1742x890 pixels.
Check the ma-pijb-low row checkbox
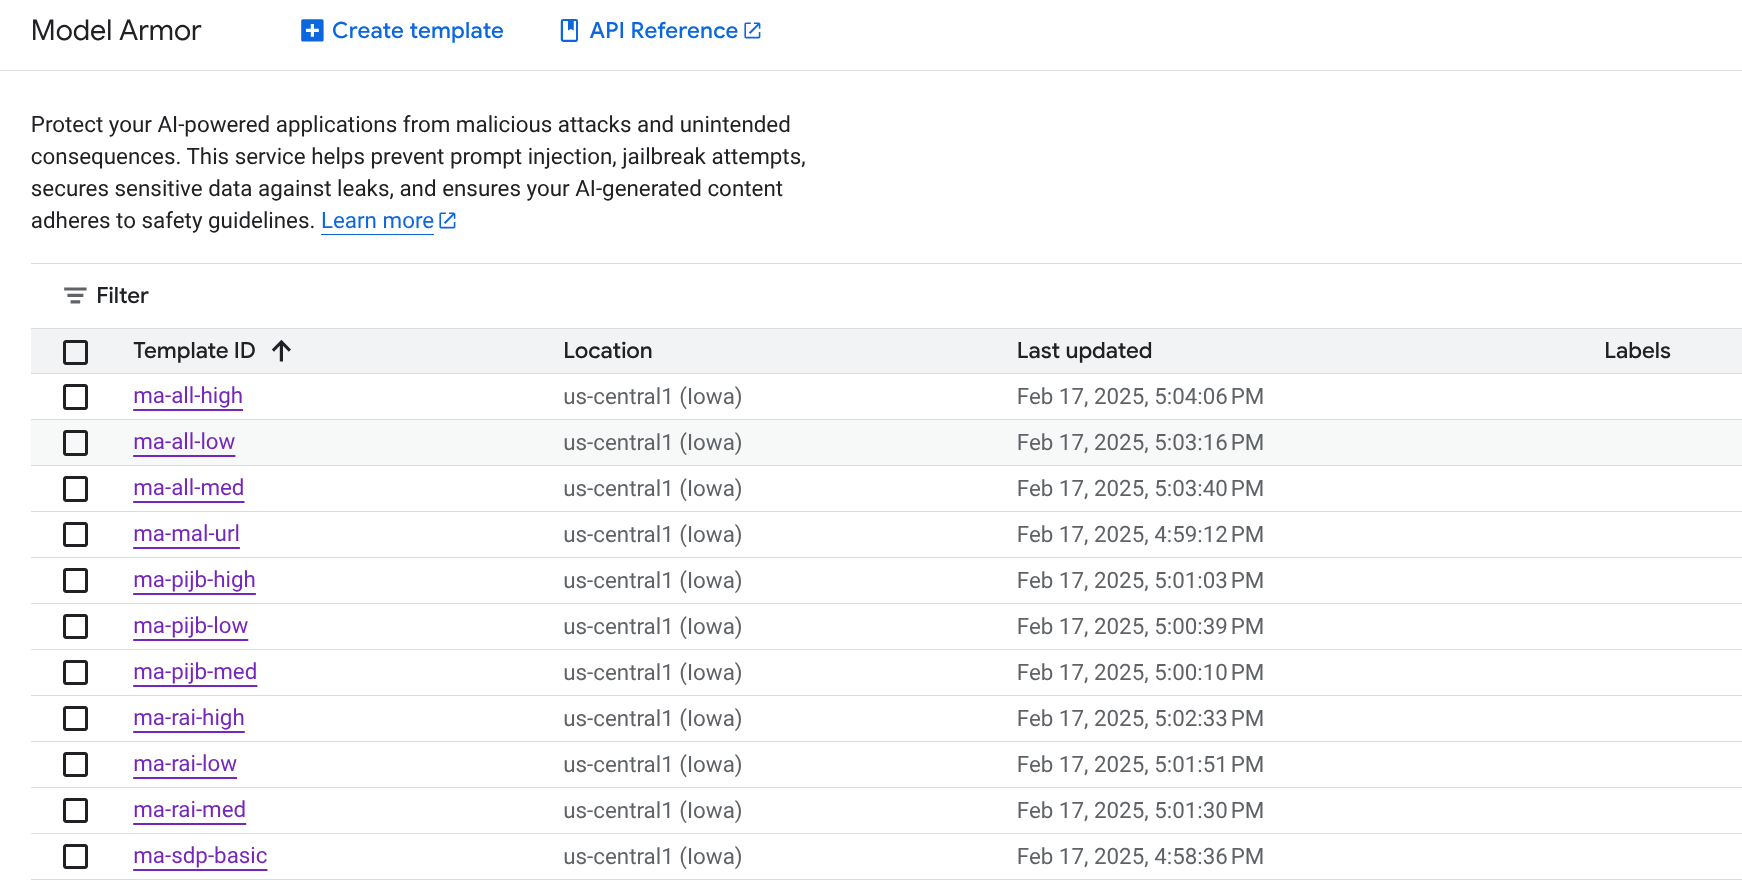[75, 627]
